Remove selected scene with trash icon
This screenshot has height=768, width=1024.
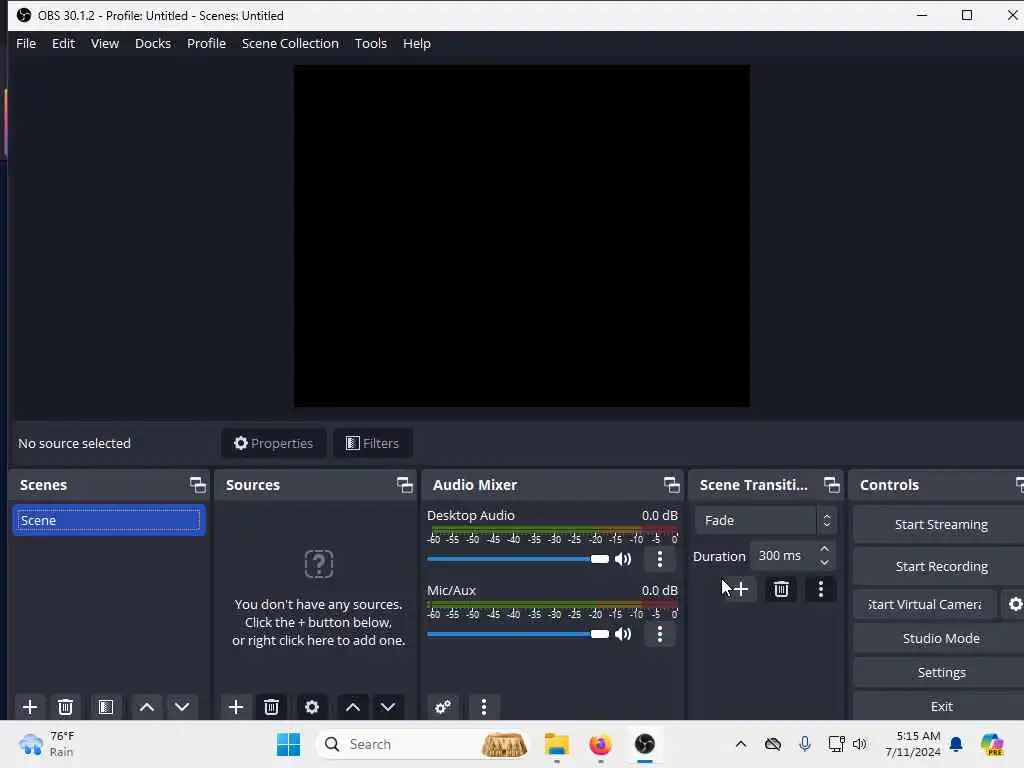[x=65, y=707]
